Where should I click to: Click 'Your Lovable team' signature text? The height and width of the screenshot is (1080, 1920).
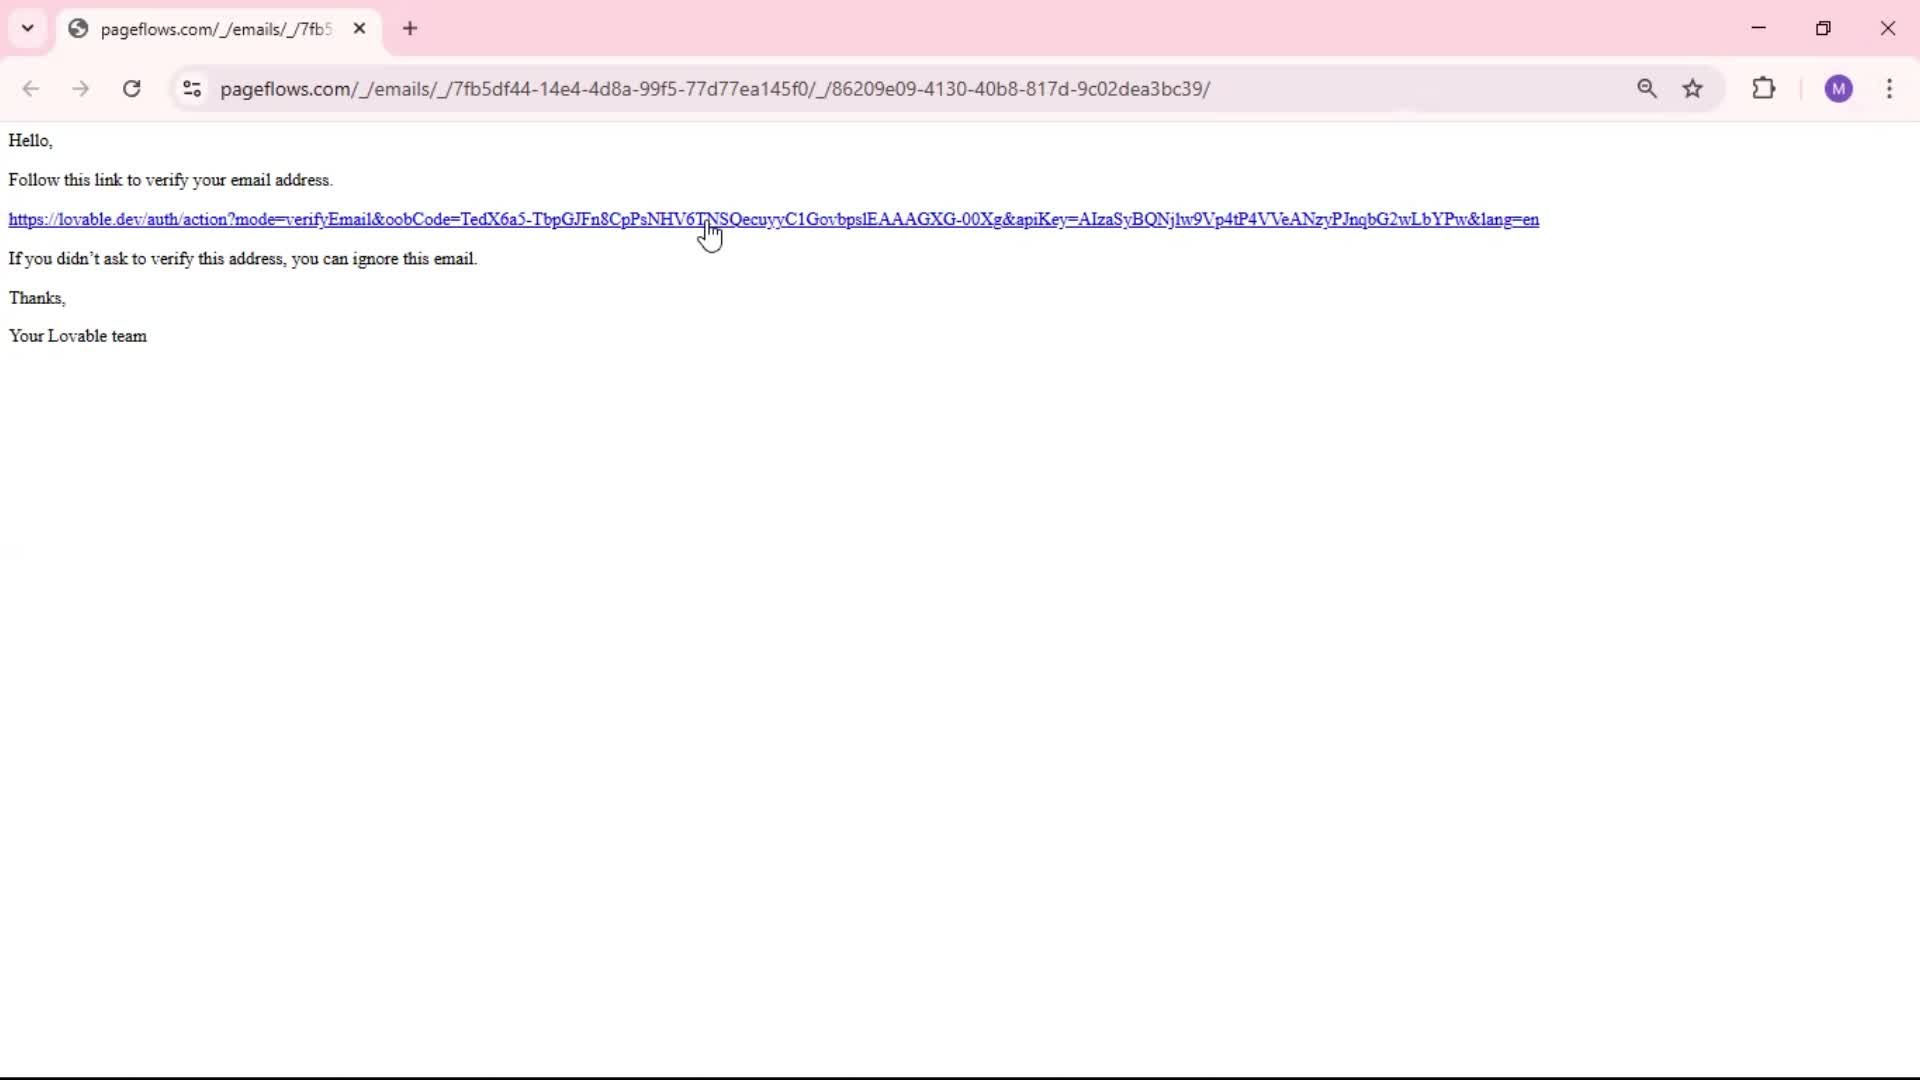click(x=78, y=336)
